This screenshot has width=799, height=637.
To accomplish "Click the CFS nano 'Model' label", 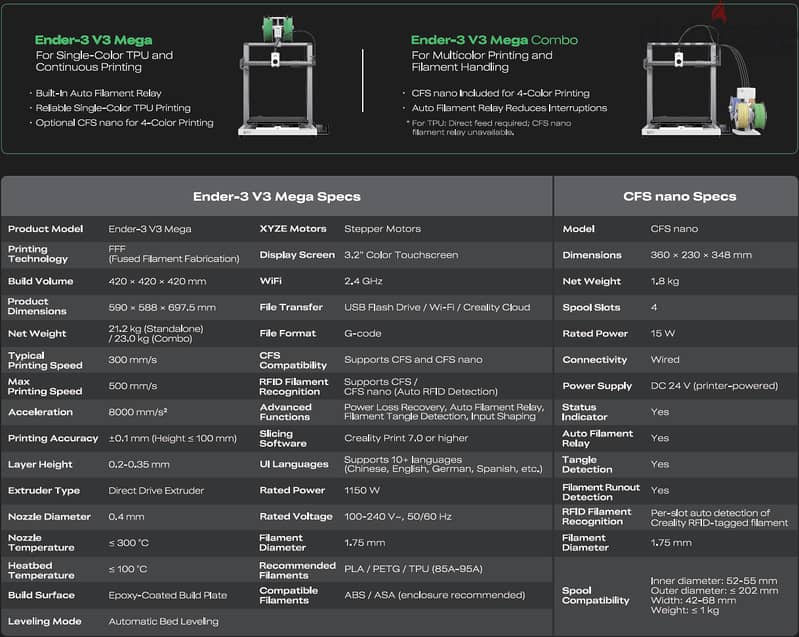I will (x=578, y=229).
